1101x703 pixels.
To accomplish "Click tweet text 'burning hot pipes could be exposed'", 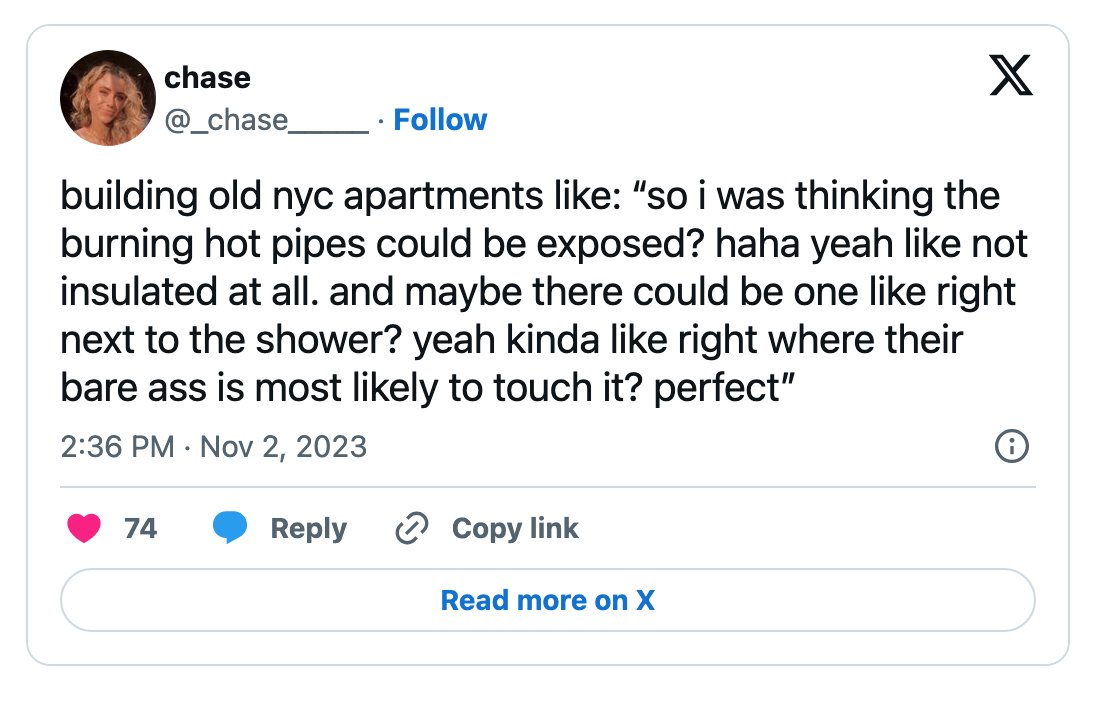I will tap(382, 244).
